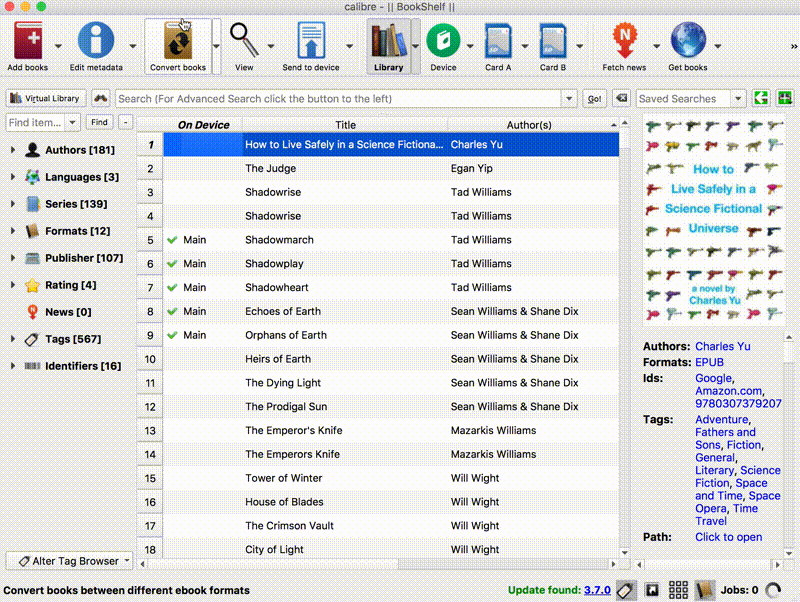The width and height of the screenshot is (800, 602).
Task: Open Edit metadata tool
Action: point(96,41)
